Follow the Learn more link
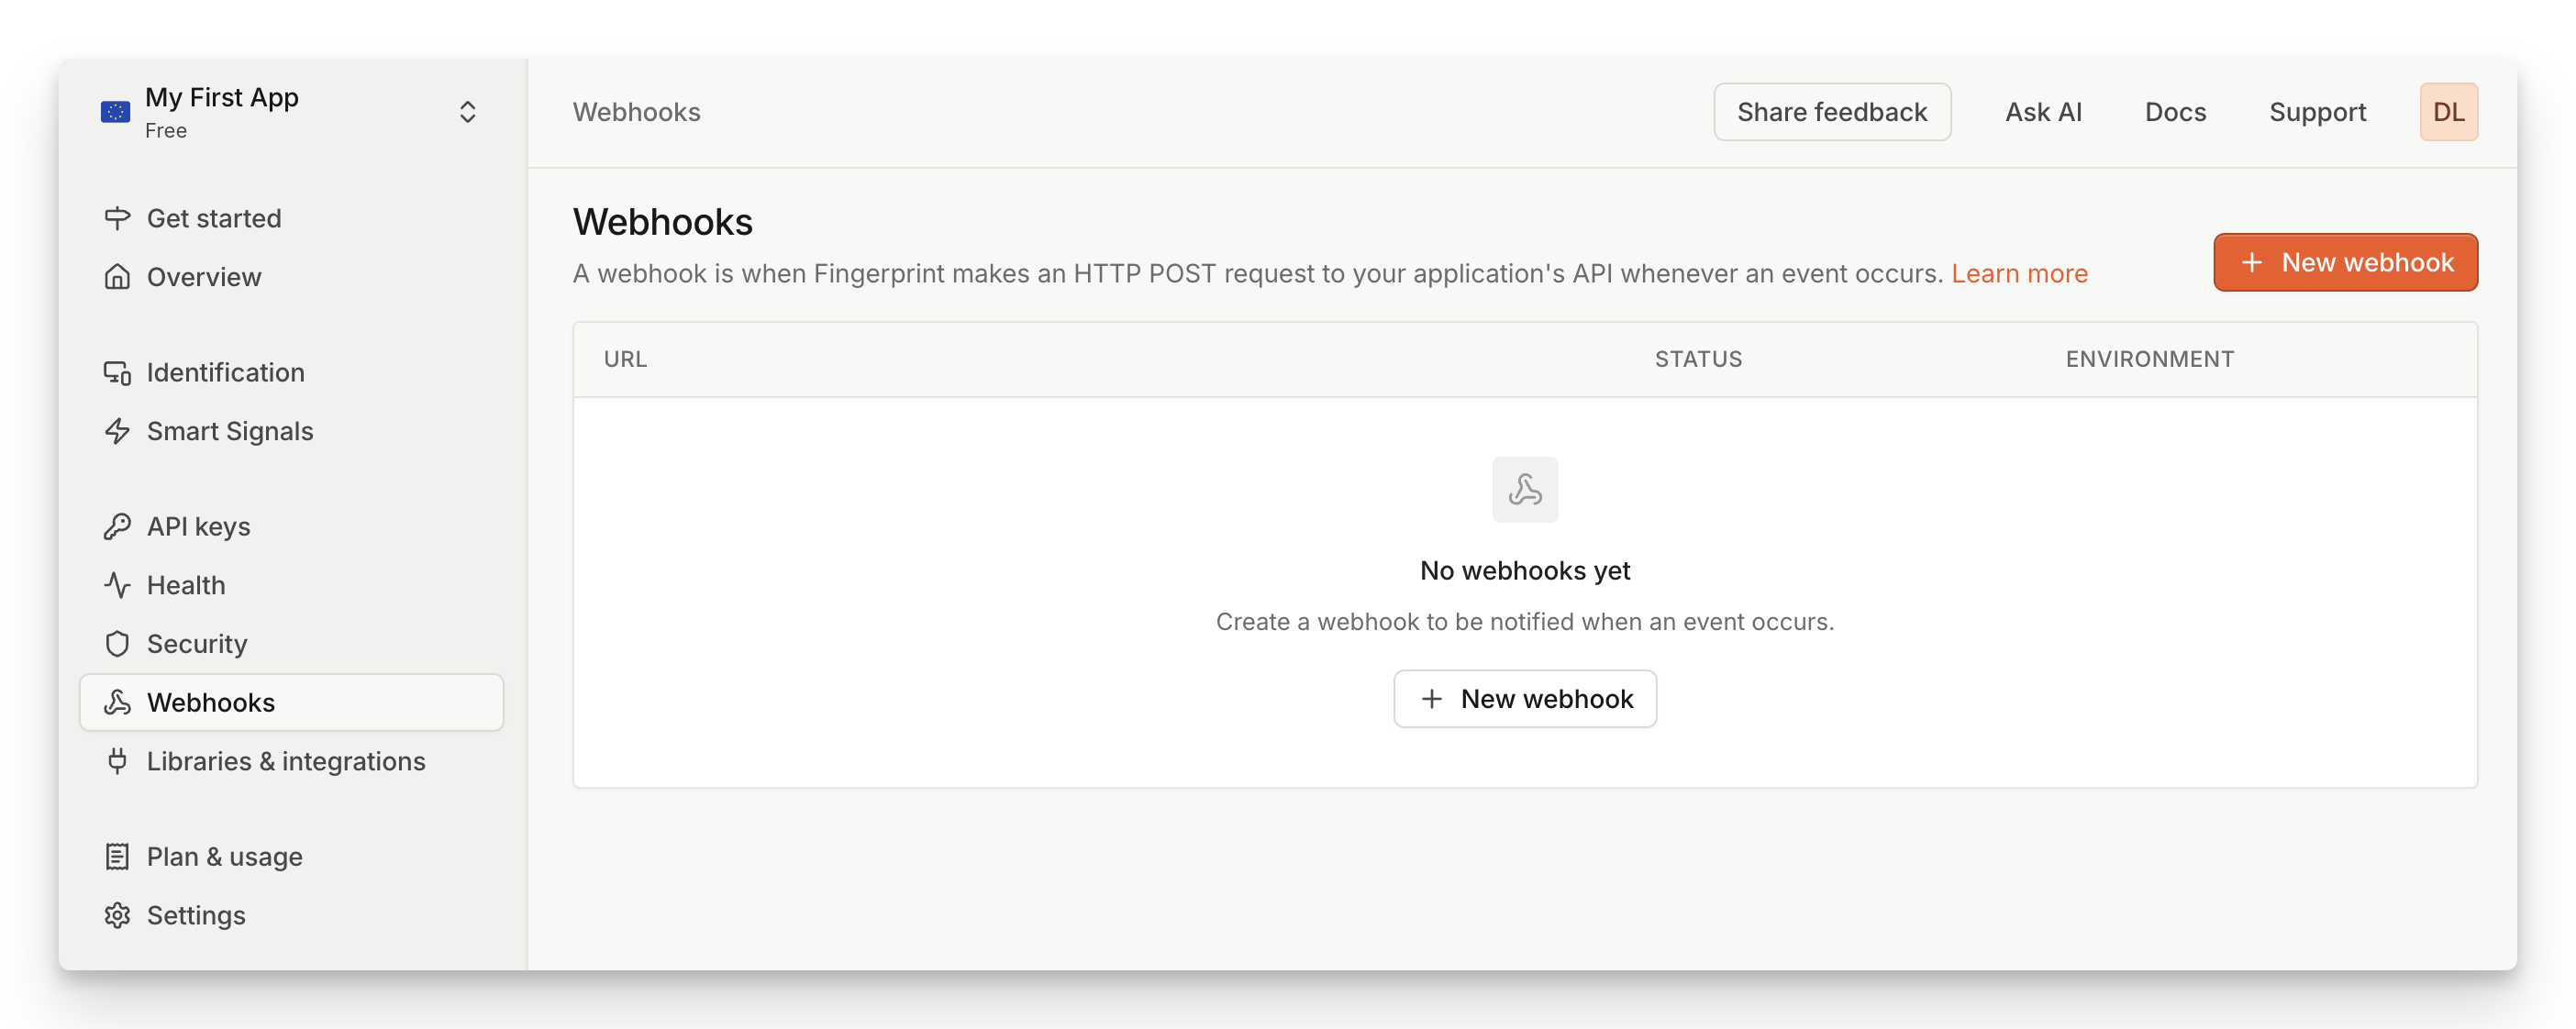2576x1029 pixels. point(2018,274)
